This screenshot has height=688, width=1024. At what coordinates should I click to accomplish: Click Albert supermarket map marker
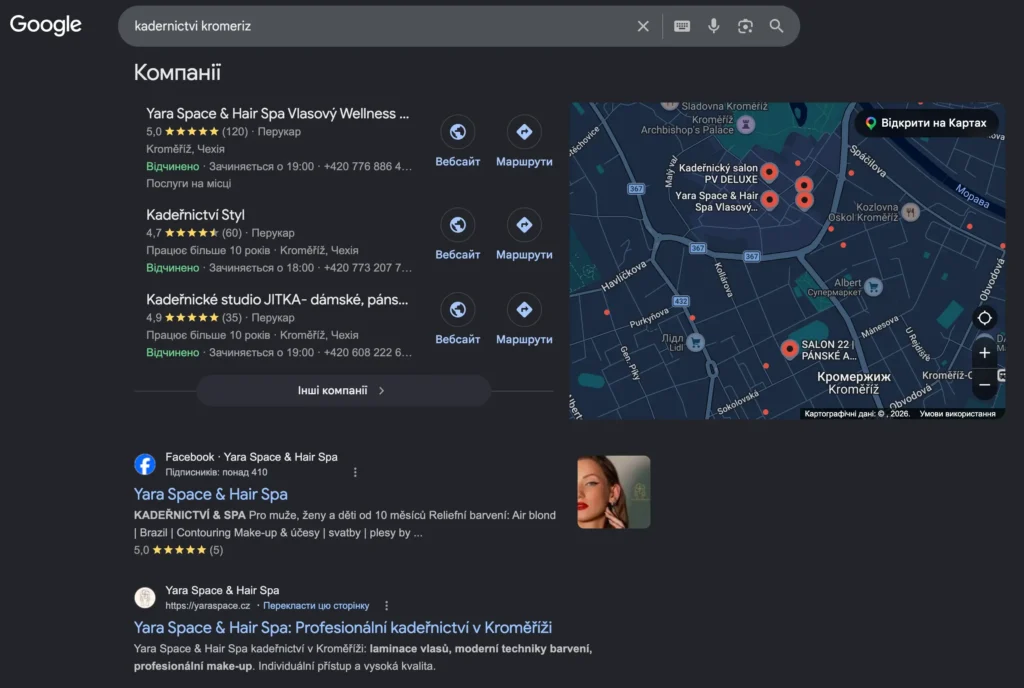tap(873, 287)
